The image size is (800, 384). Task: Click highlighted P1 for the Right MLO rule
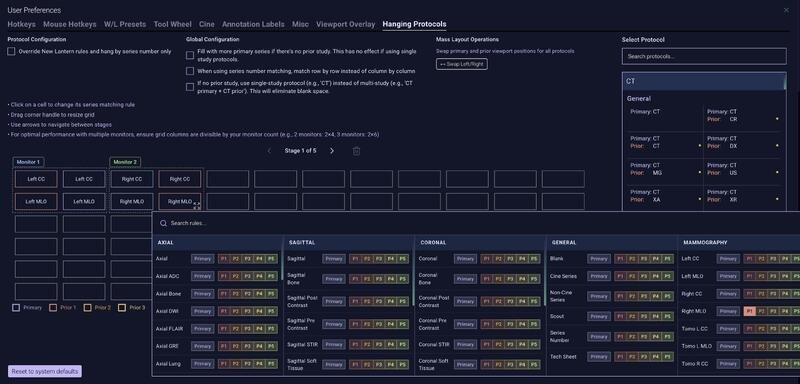tap(749, 311)
